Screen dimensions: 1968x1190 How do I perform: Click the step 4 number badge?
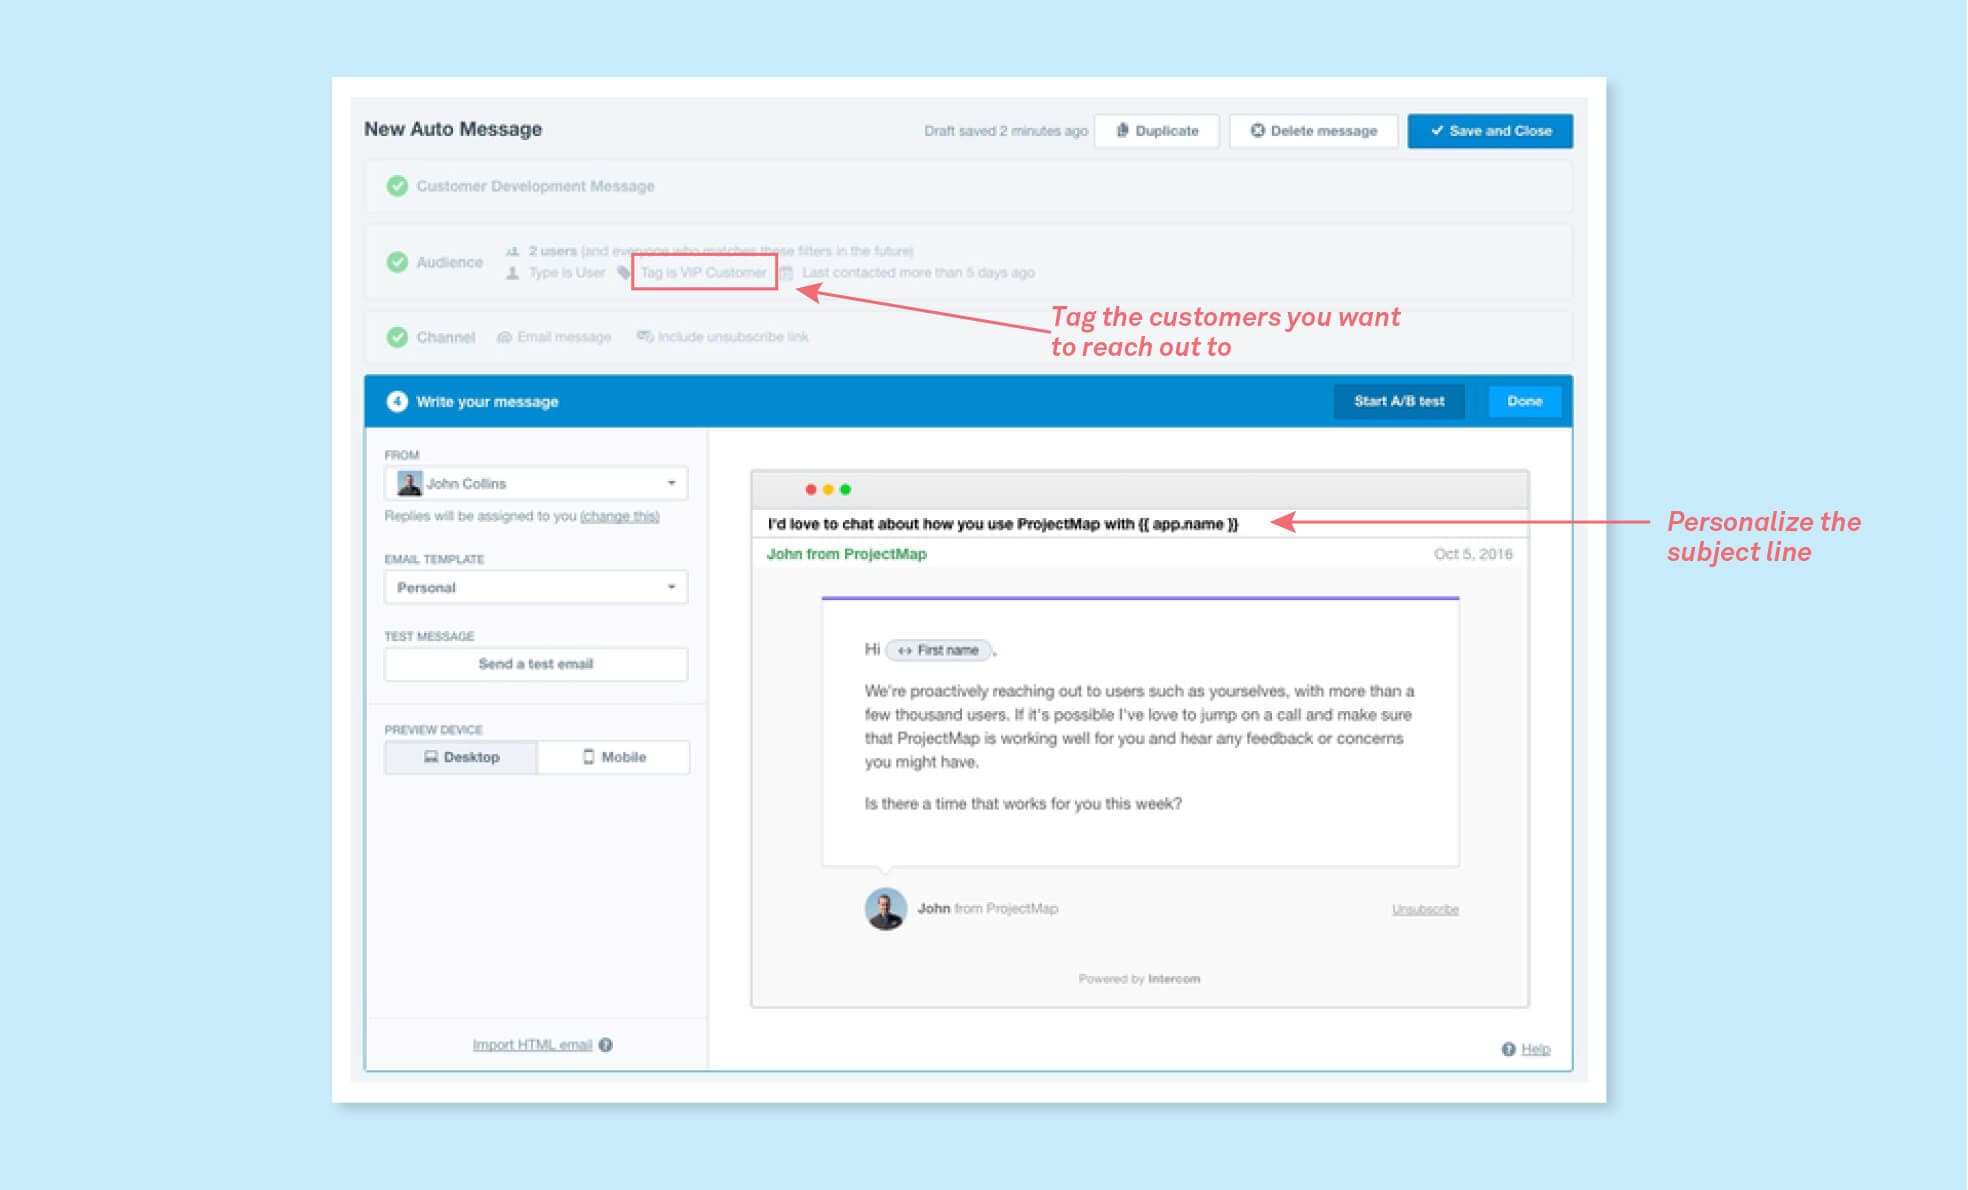tap(397, 401)
